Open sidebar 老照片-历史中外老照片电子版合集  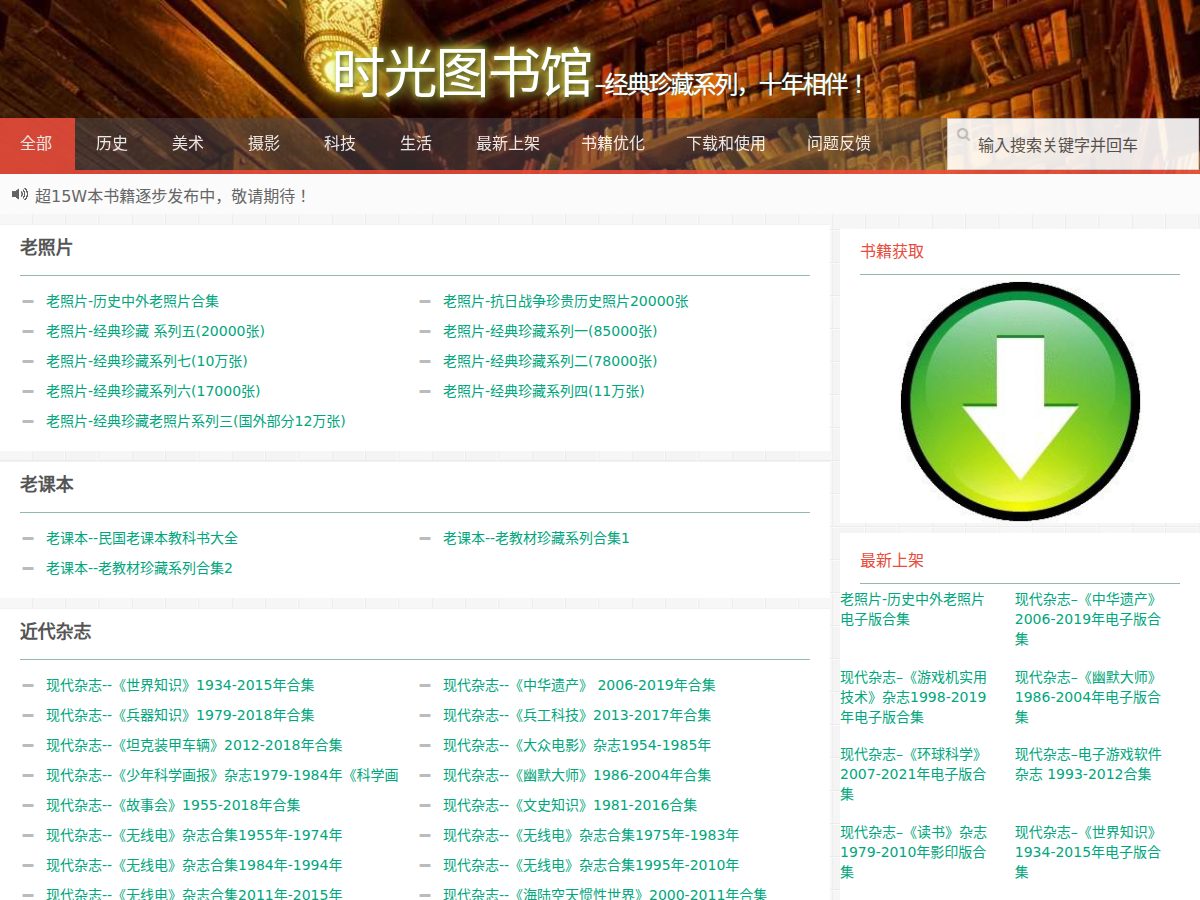click(x=912, y=609)
